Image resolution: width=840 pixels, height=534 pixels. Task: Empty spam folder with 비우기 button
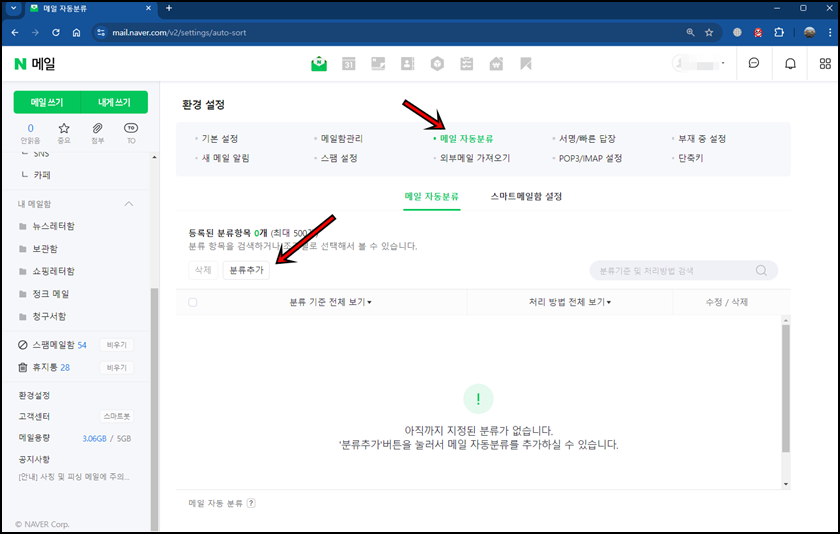116,345
